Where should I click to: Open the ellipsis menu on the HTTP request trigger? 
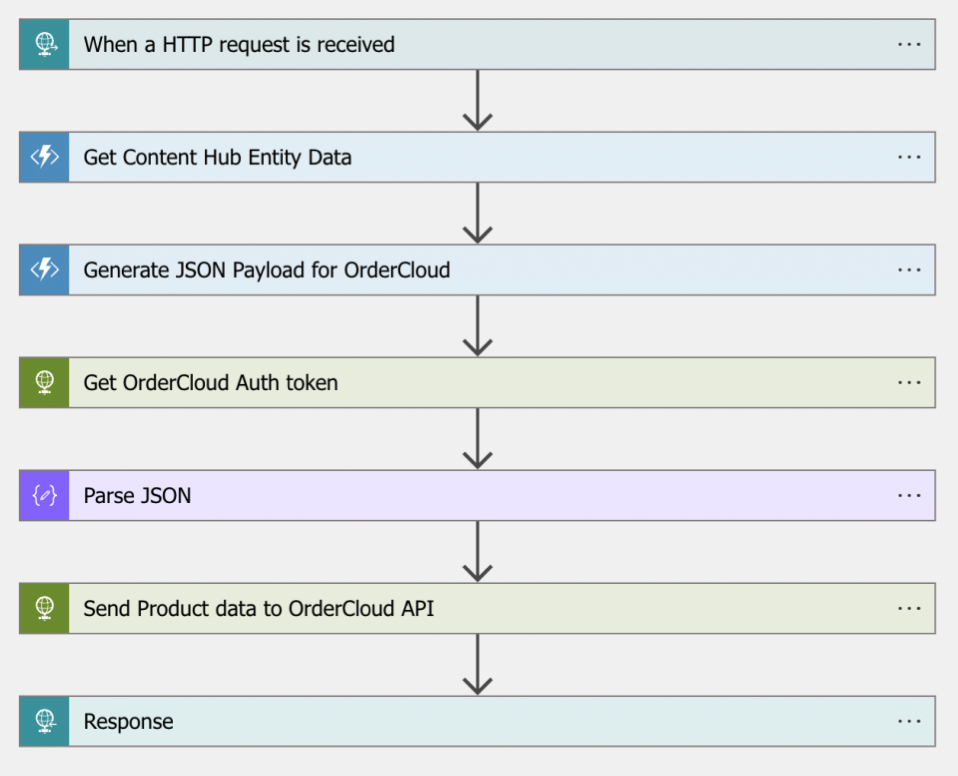[x=909, y=45]
